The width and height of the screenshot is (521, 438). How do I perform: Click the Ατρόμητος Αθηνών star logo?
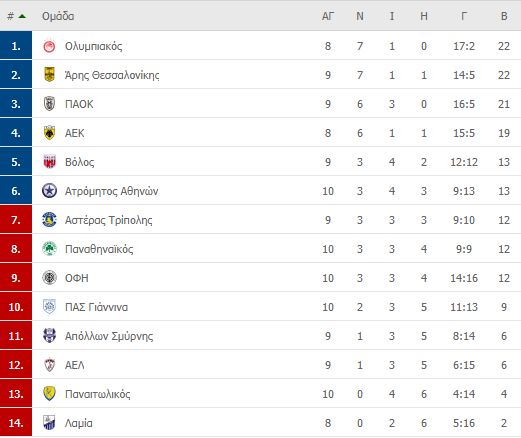49,191
